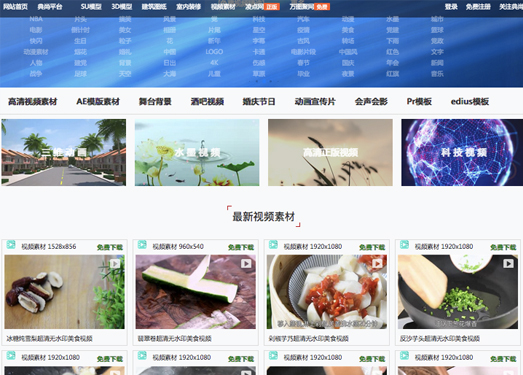
Task: Click the 快闪 tag link
Action: click(36, 41)
